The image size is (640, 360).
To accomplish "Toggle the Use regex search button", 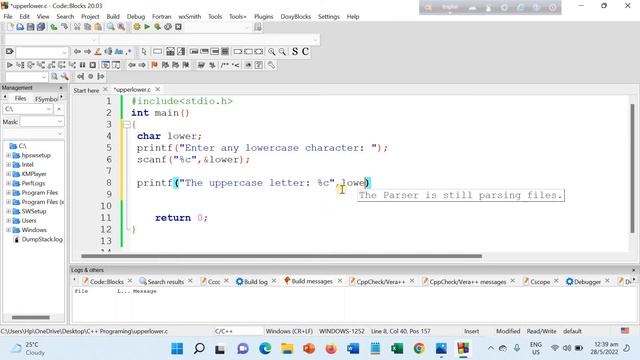I will [129, 52].
